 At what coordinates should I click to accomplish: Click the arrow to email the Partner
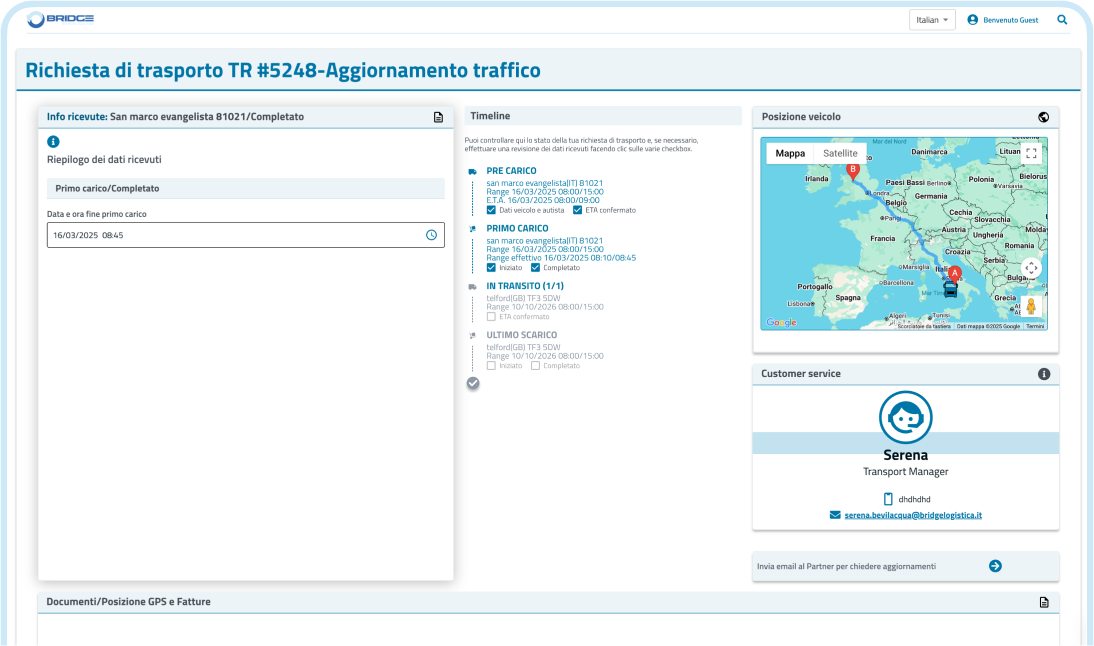tap(995, 566)
